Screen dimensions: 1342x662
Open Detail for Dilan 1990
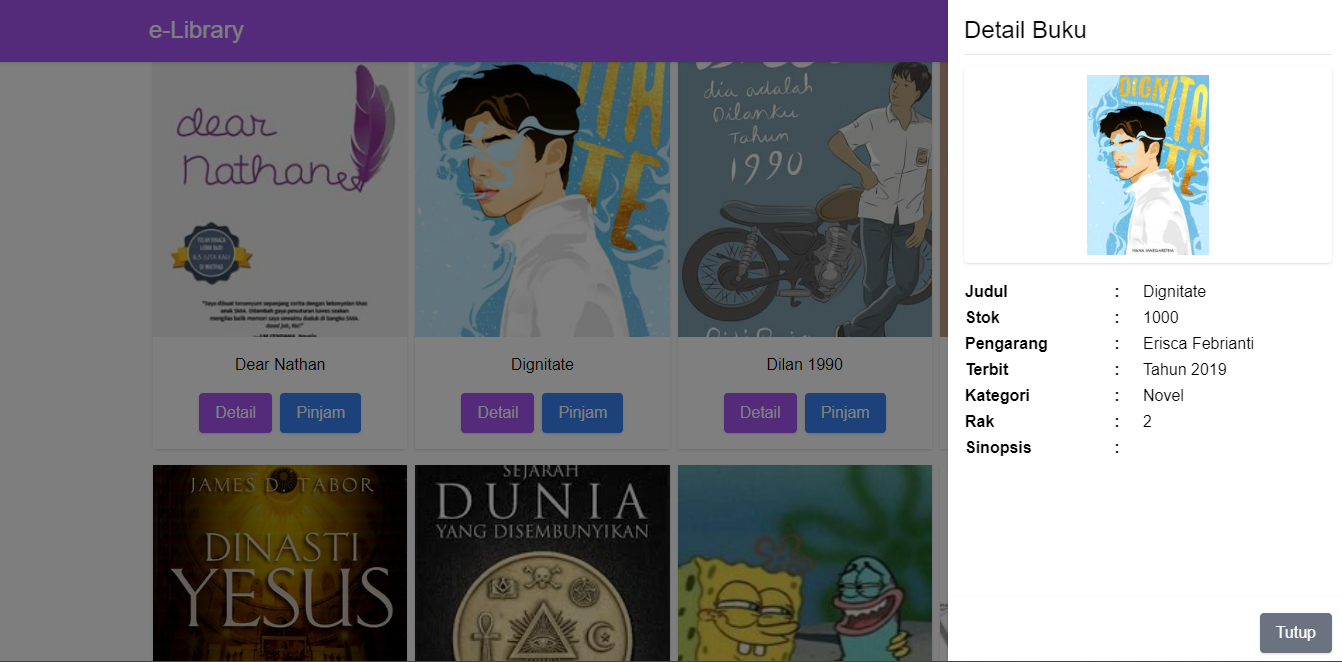(x=760, y=413)
